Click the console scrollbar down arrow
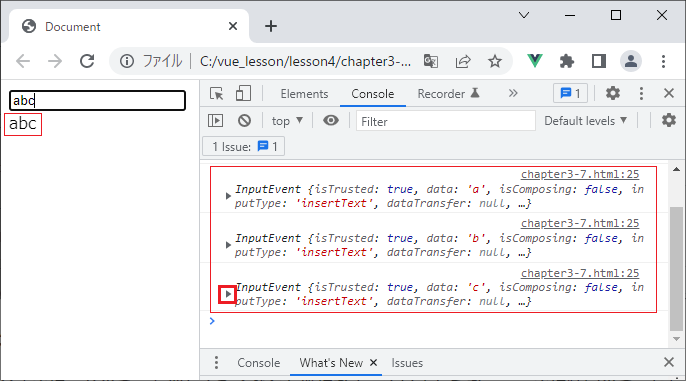This screenshot has width=686, height=381. point(676,339)
